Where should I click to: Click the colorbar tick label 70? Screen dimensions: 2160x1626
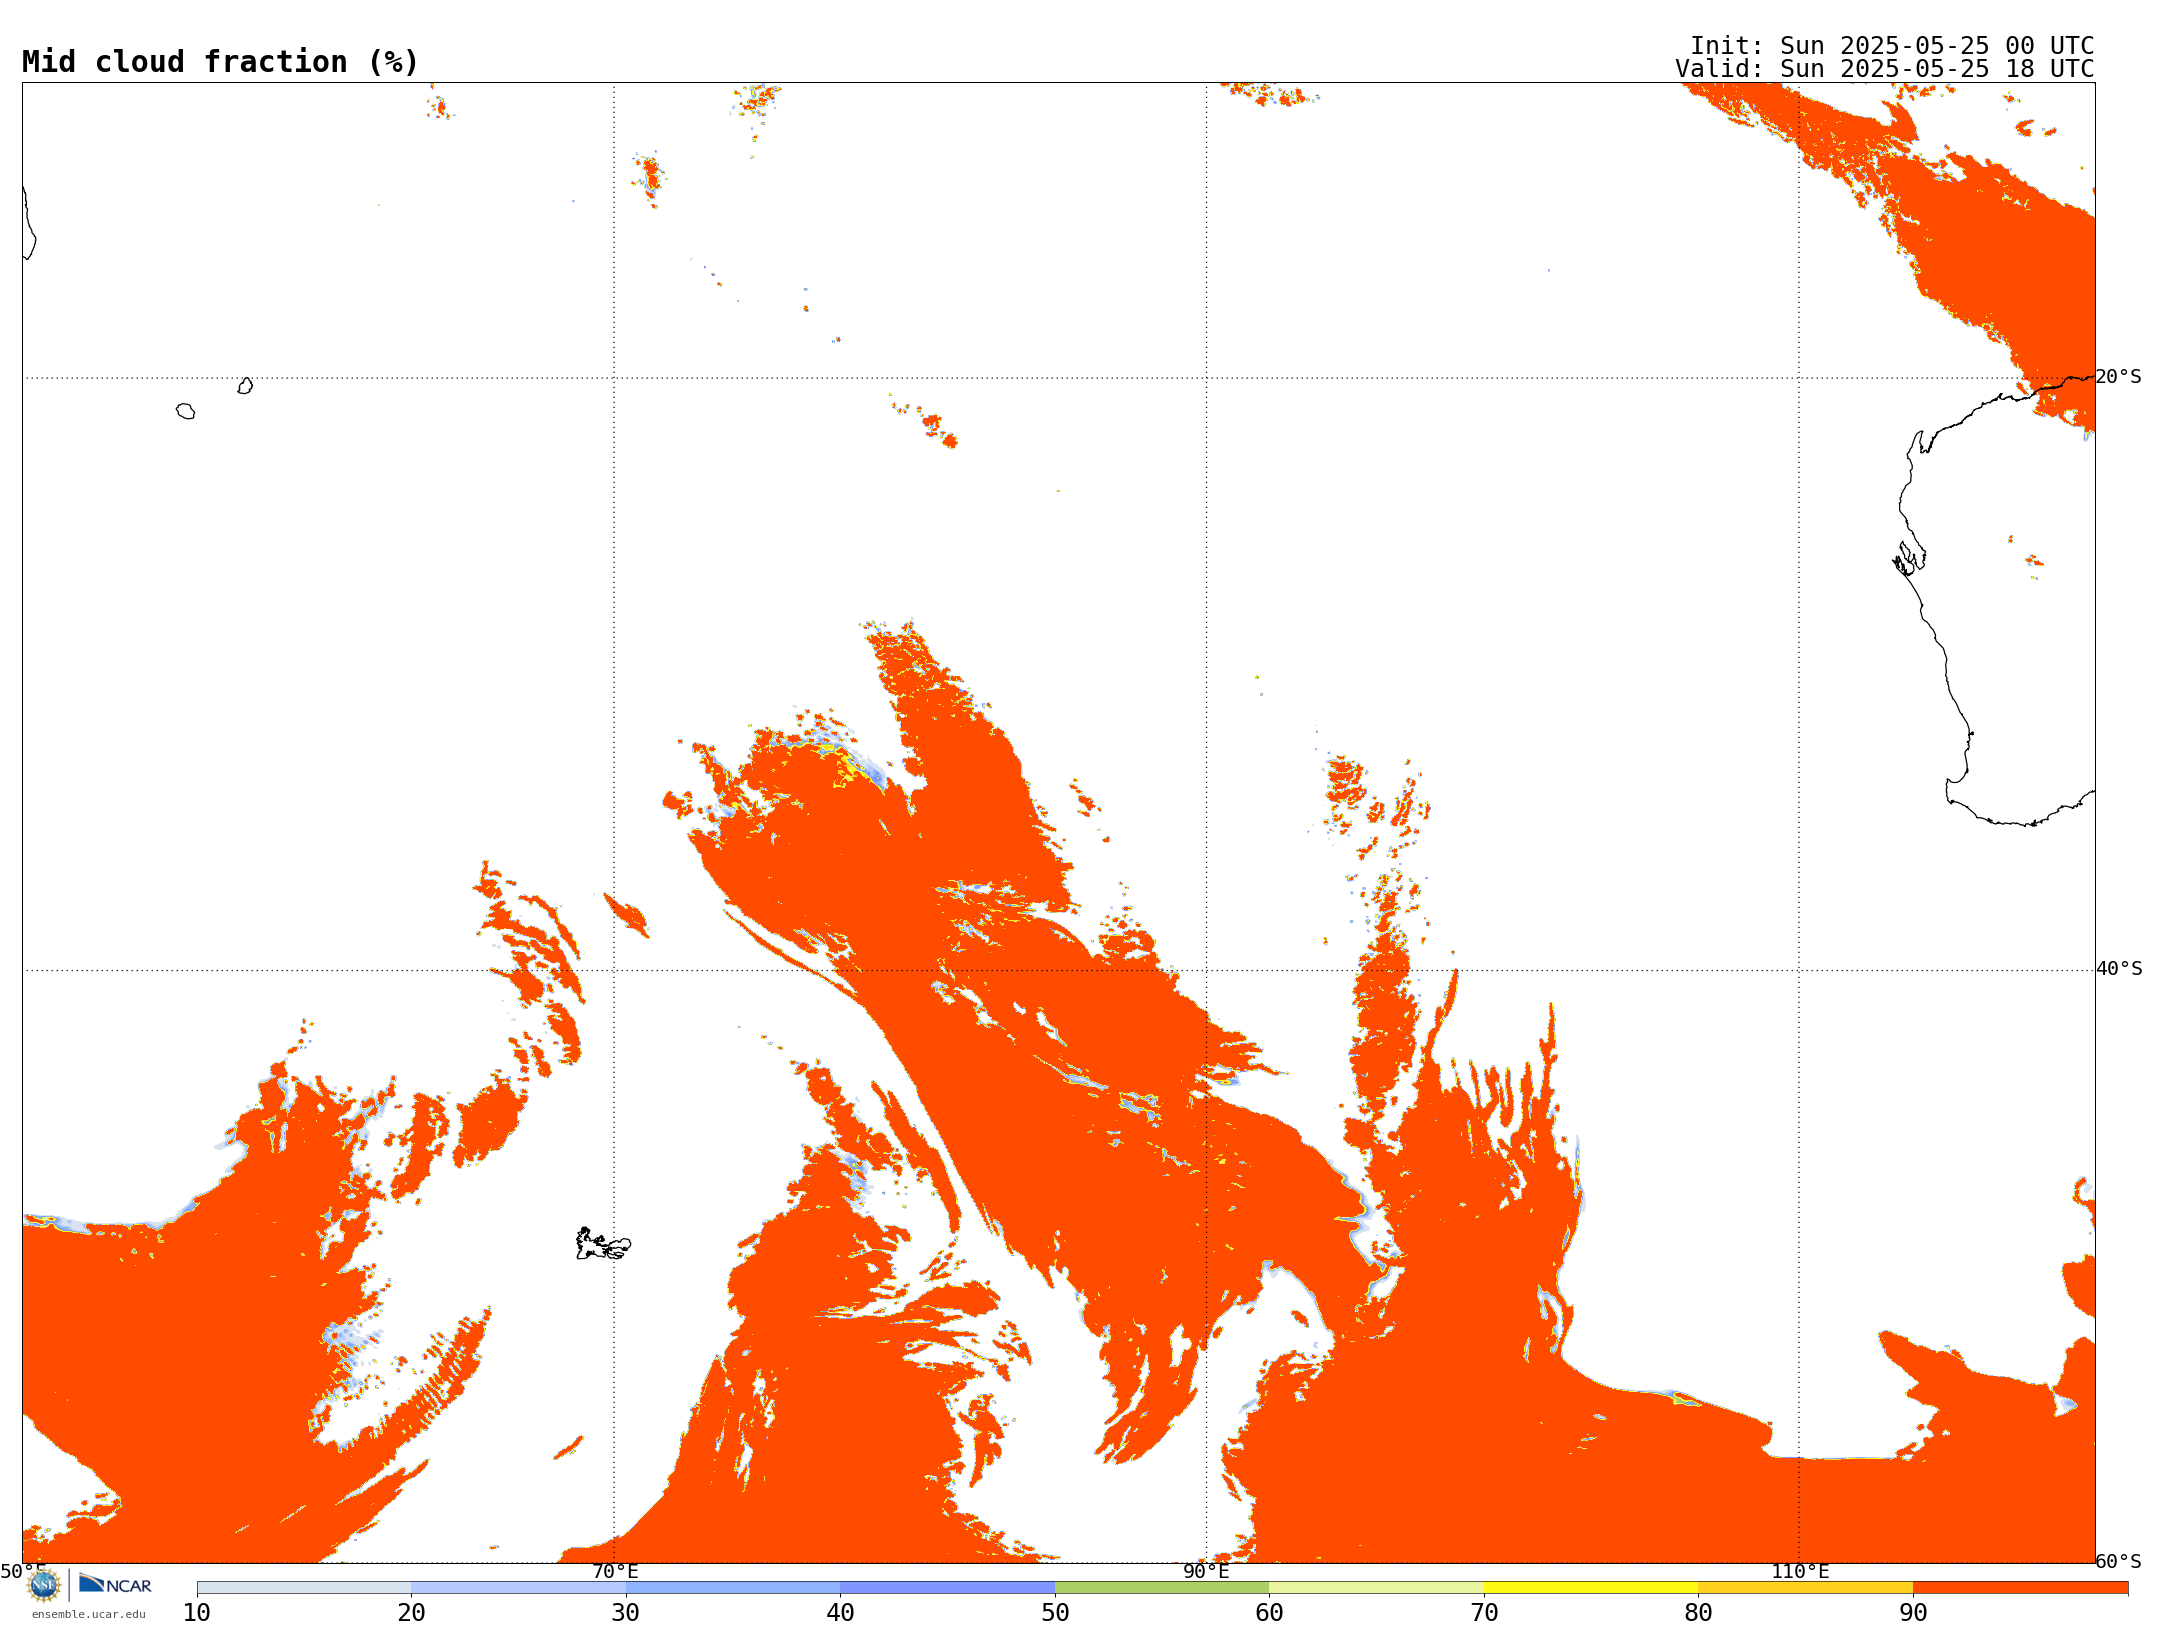pos(1484,1613)
